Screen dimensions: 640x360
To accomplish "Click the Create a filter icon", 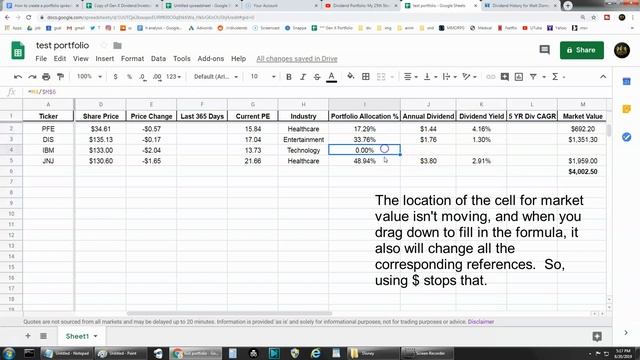I will [x=533, y=77].
